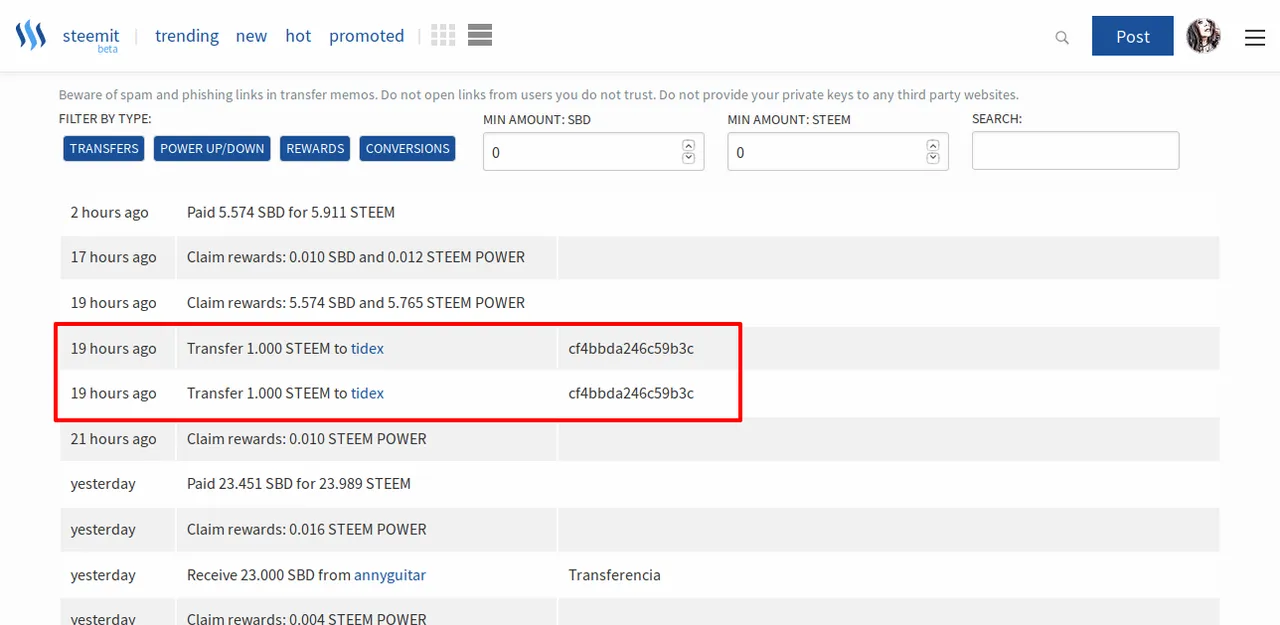
Task: Open tidex link in first transfer row
Action: point(367,348)
